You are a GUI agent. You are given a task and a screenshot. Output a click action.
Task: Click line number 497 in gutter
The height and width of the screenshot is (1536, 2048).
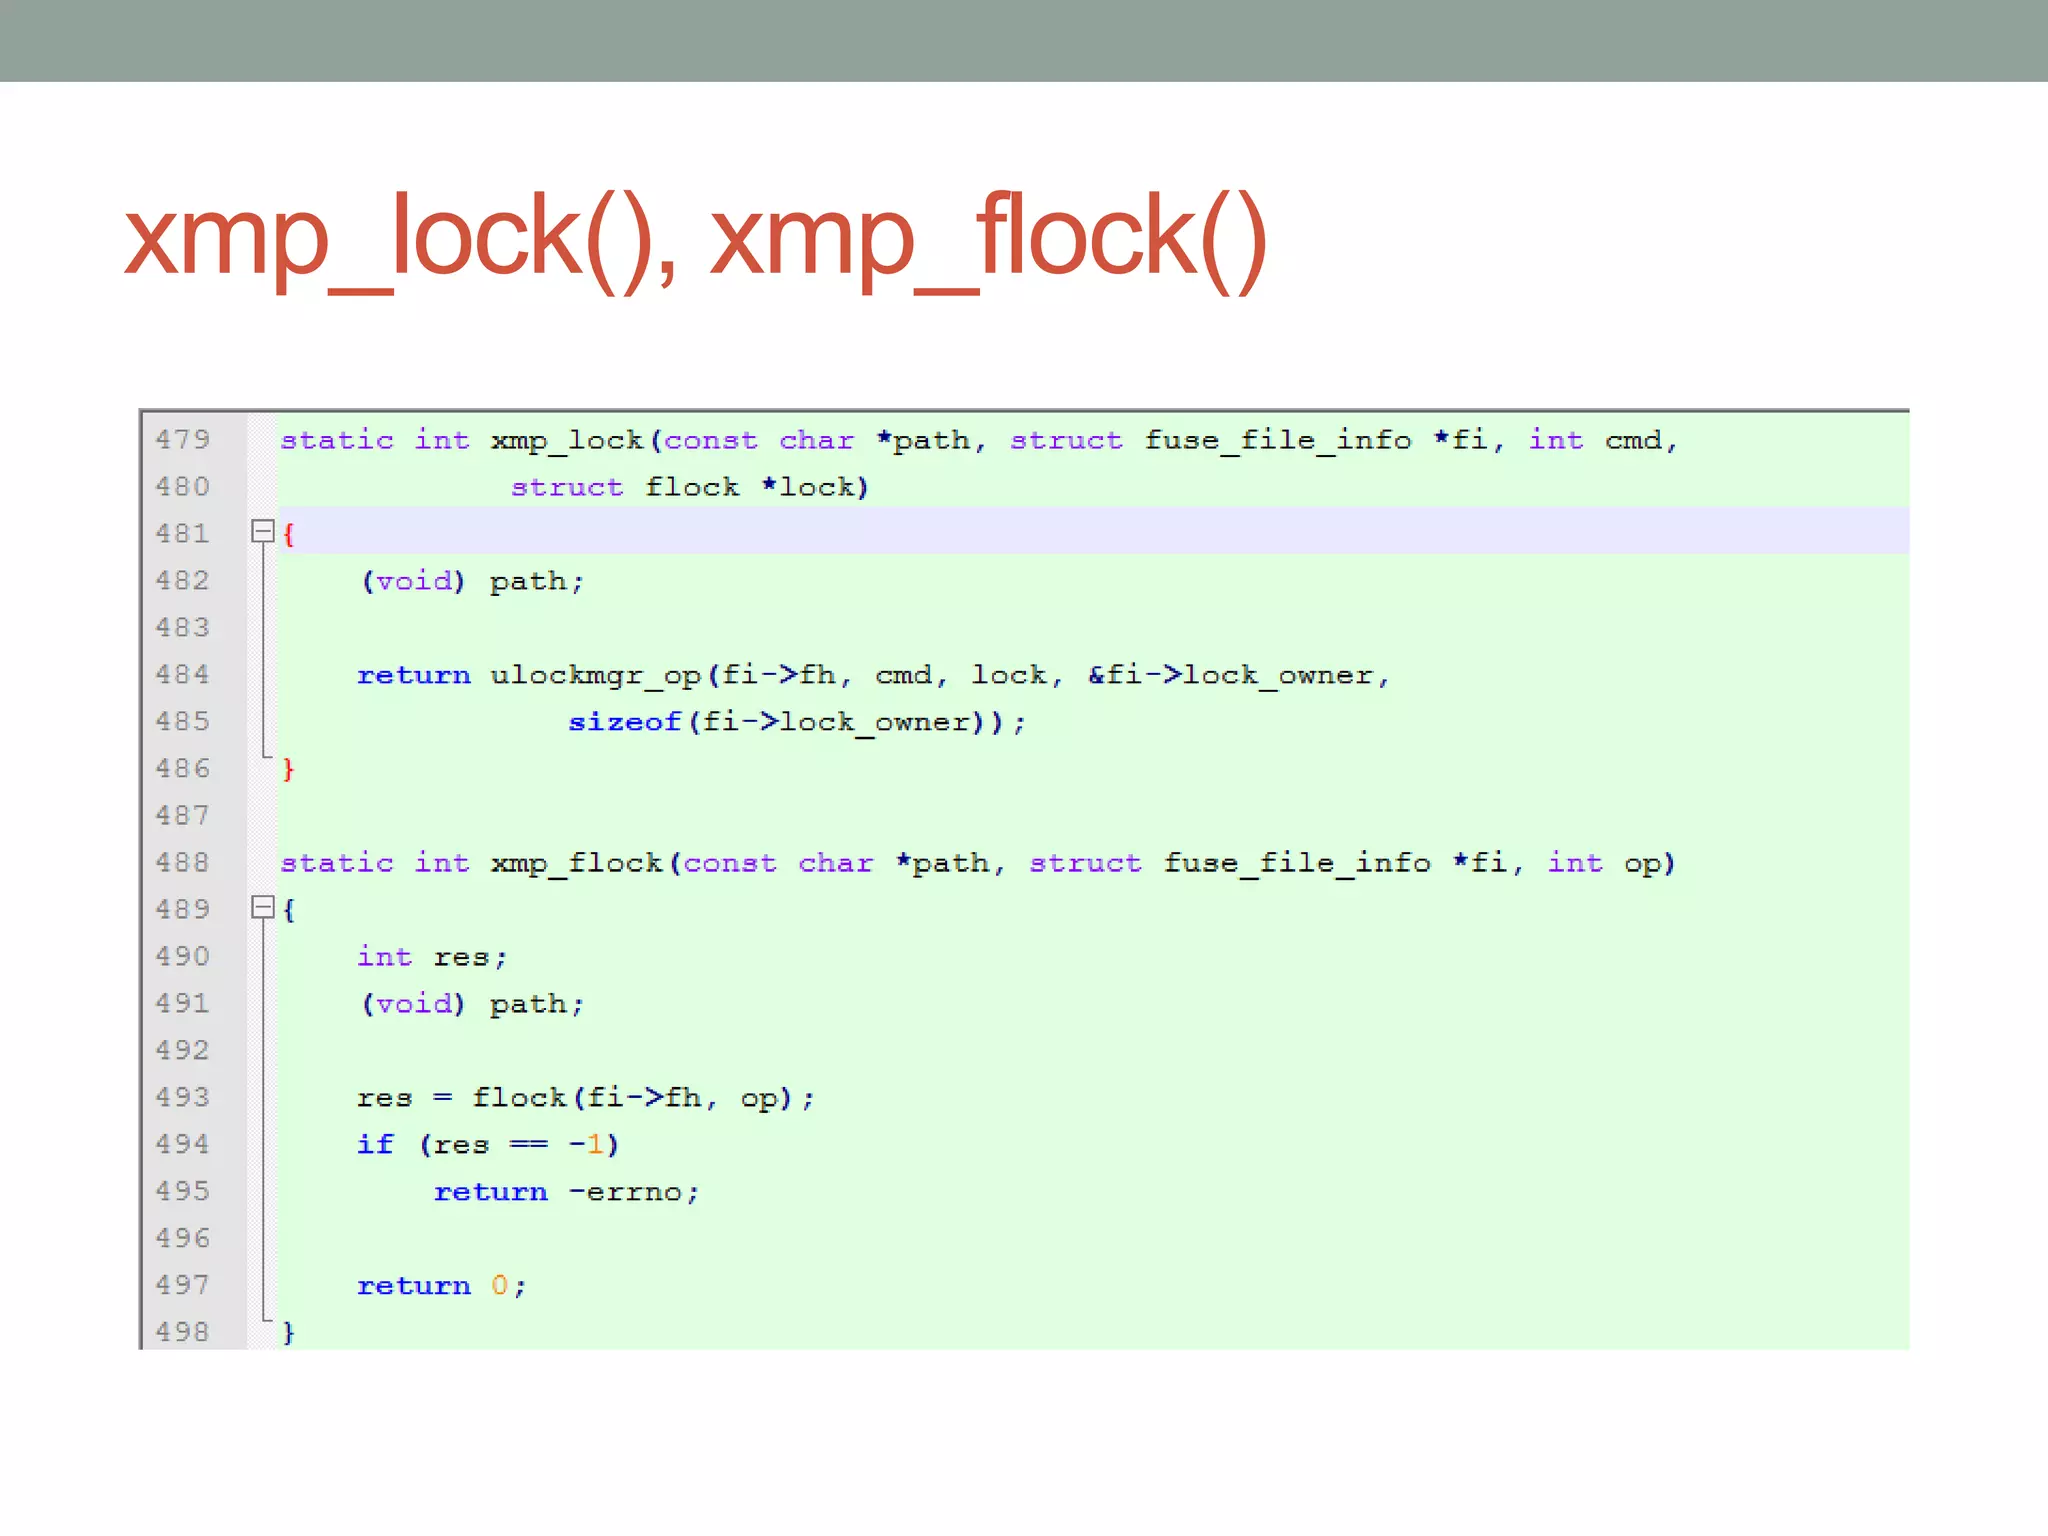183,1285
